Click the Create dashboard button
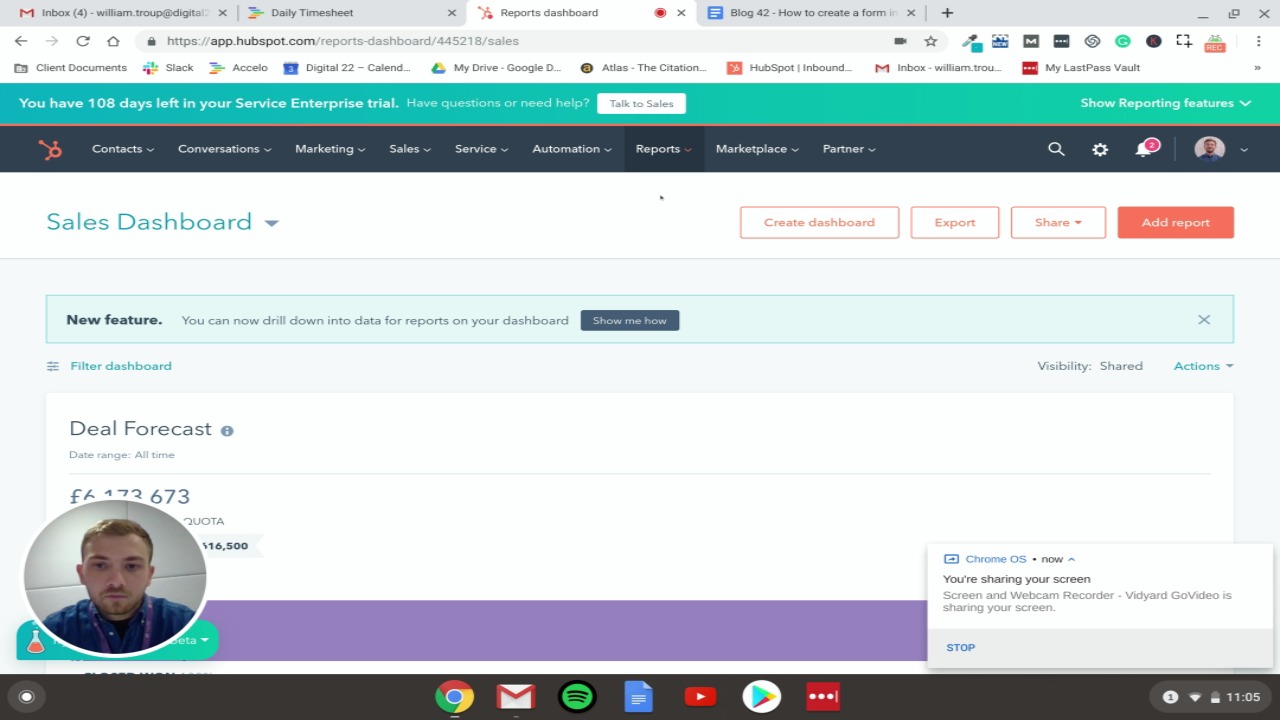This screenshot has width=1280, height=720. coord(819,222)
